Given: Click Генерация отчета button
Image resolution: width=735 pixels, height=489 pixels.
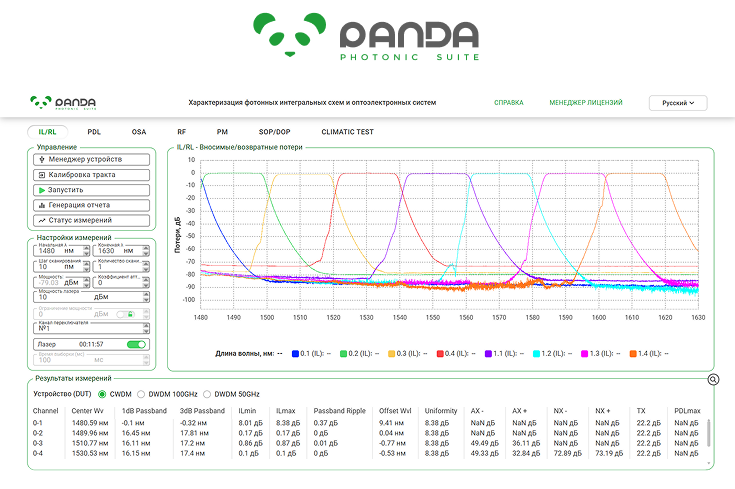Looking at the screenshot, I should click(x=91, y=205).
